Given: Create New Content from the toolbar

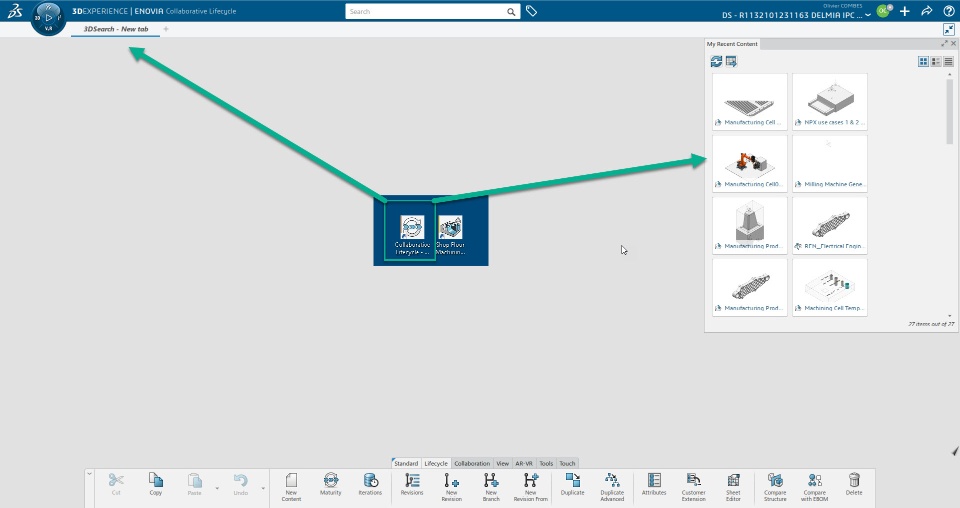Looking at the screenshot, I should (x=291, y=487).
